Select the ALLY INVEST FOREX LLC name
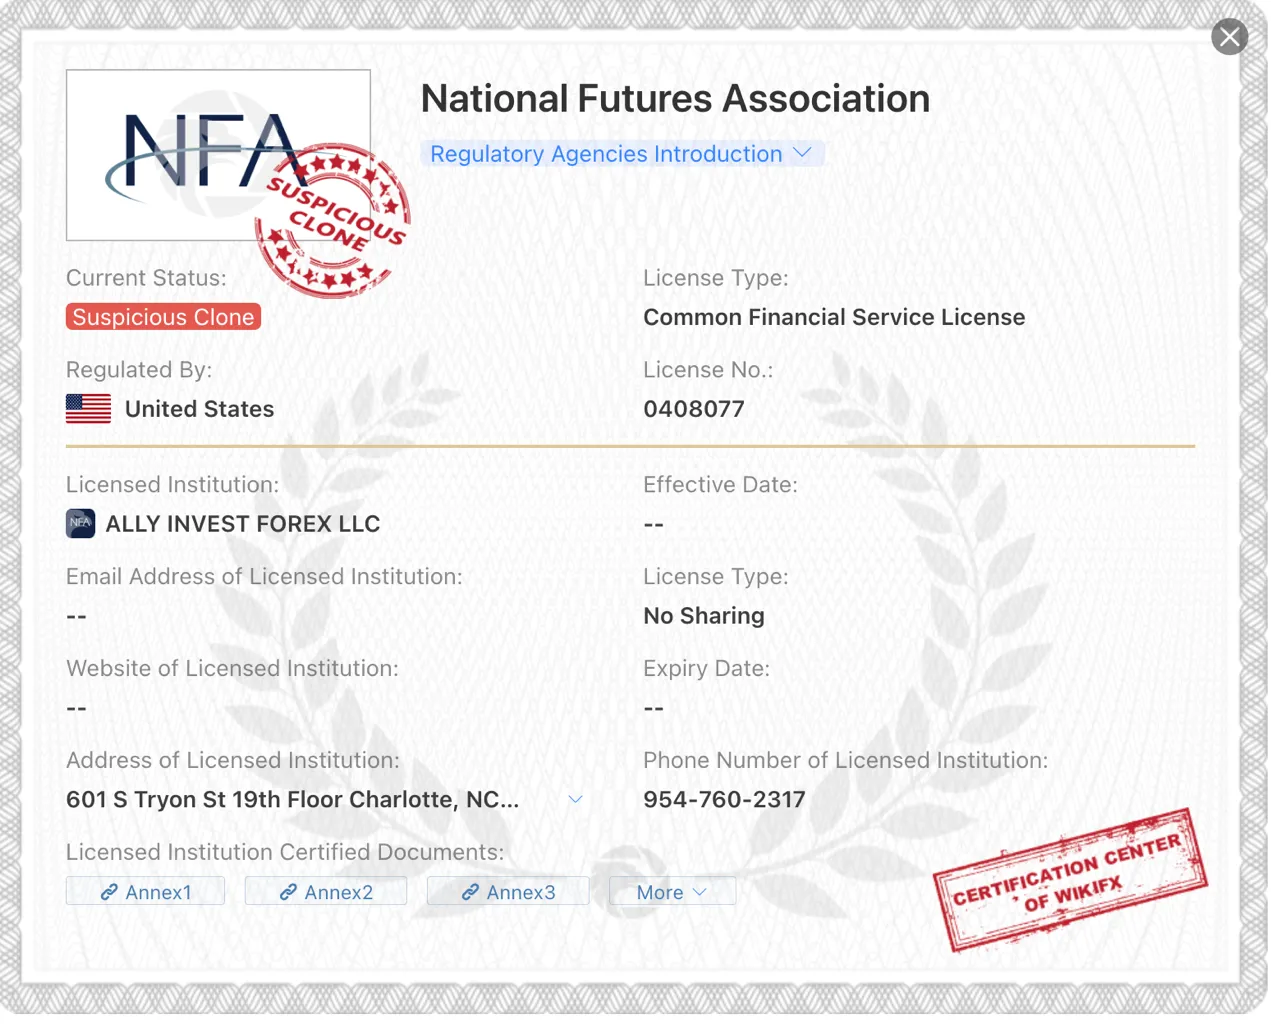Viewport: 1271px width, 1024px height. (x=243, y=524)
